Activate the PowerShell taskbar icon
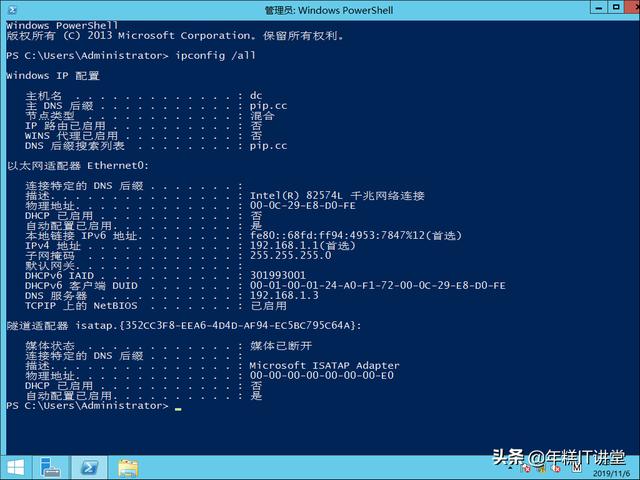Viewport: 640px width, 480px height. tap(90, 468)
